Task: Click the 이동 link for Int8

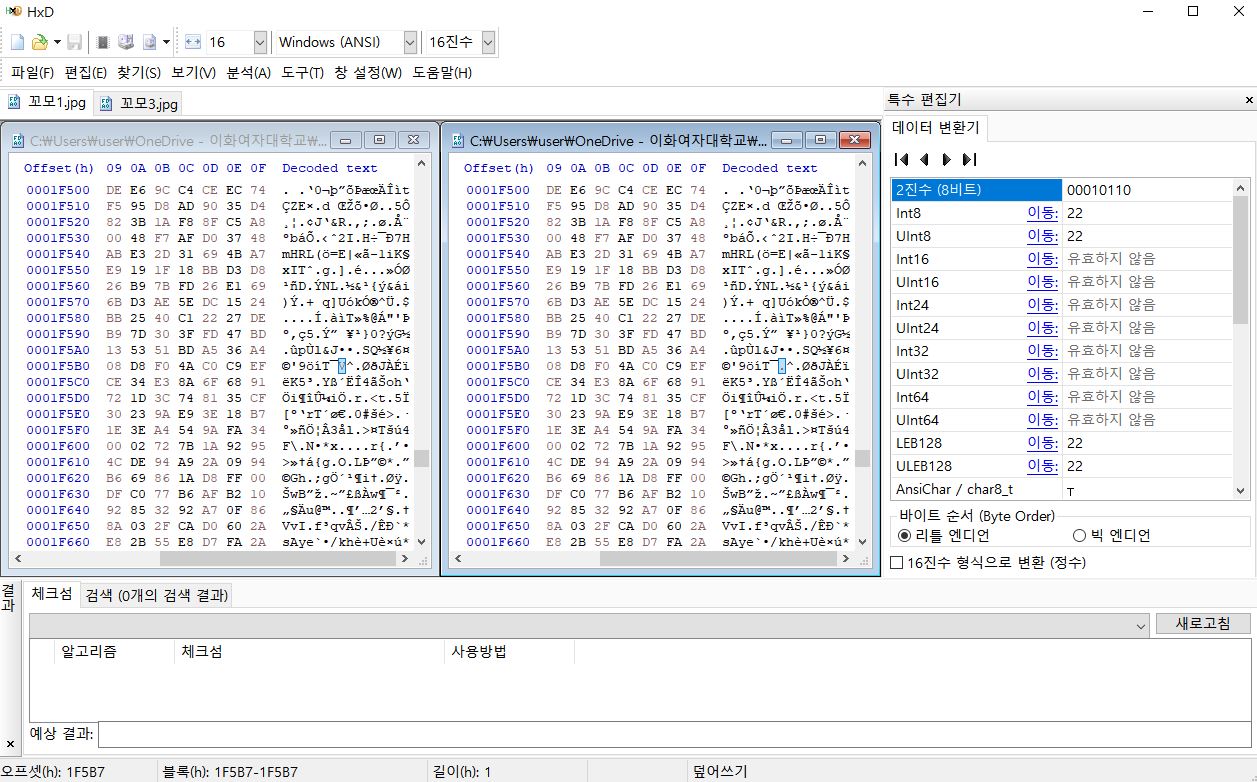Action: click(1042, 213)
